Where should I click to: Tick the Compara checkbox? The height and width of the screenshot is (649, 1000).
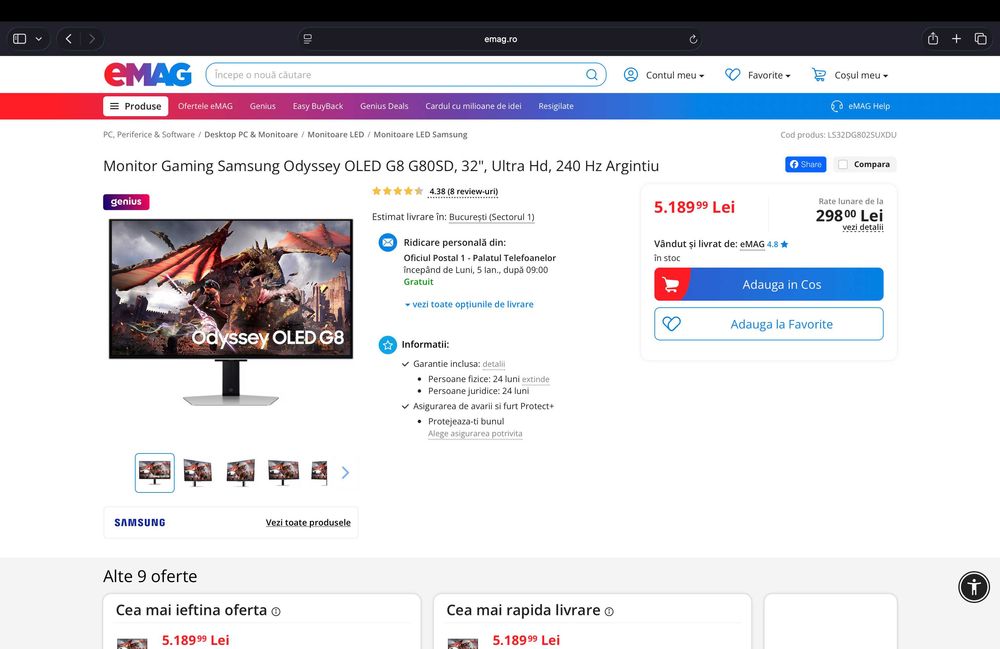coord(843,164)
